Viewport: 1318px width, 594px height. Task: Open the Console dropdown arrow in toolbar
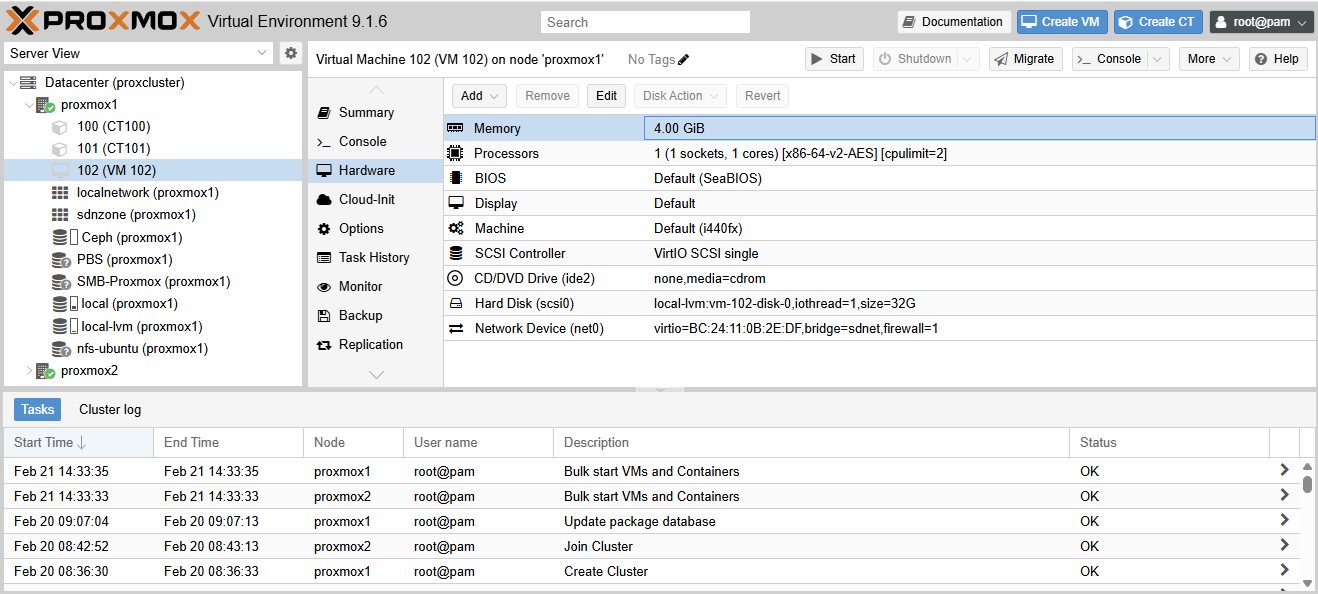[x=1158, y=59]
